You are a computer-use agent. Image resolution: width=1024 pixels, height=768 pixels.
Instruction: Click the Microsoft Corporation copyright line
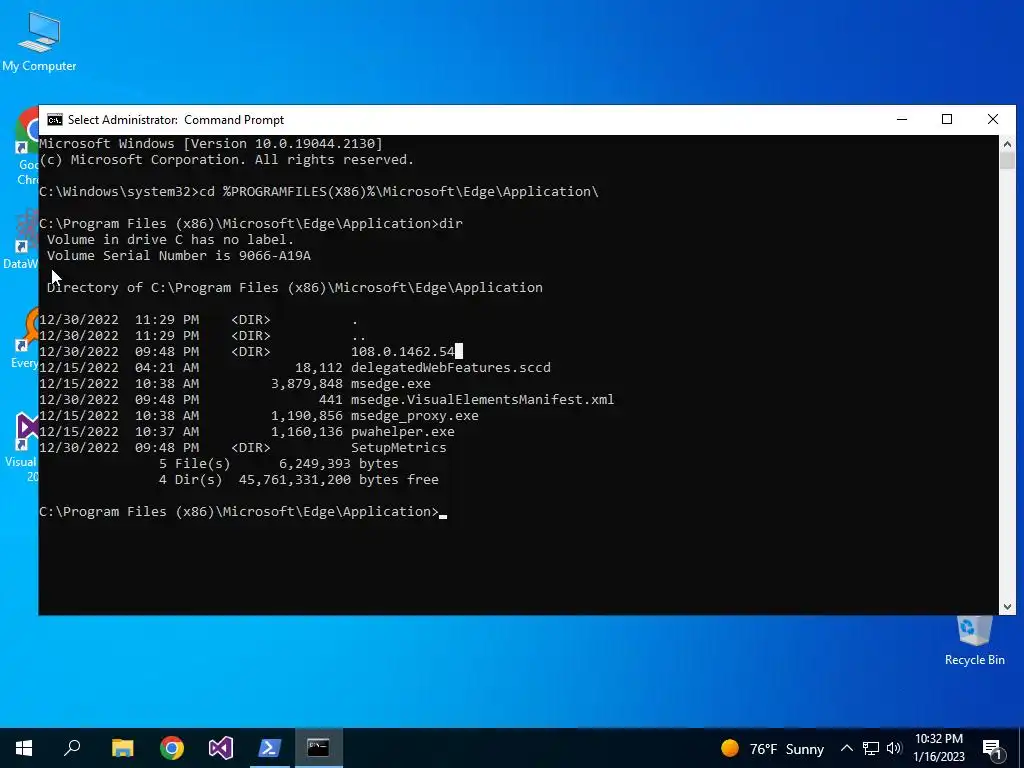pyautogui.click(x=226, y=160)
